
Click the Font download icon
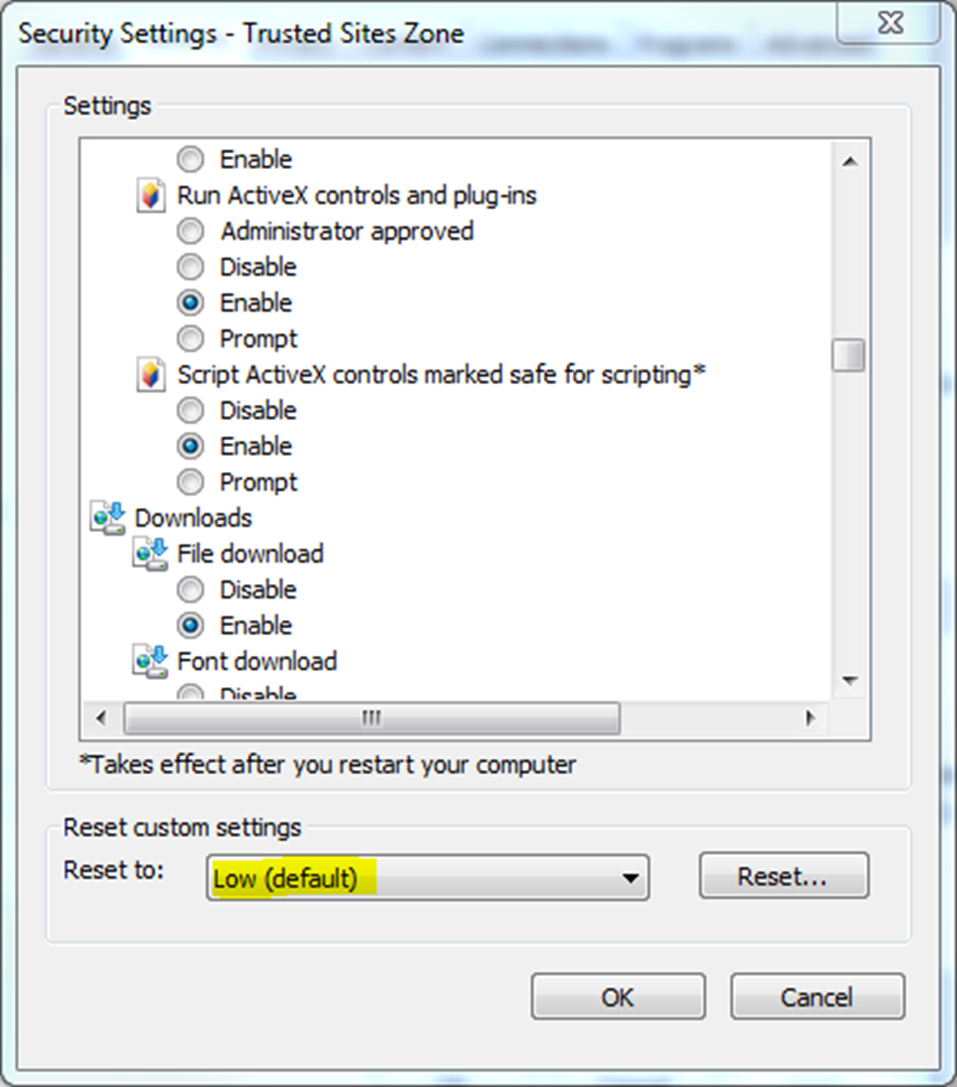coord(149,661)
